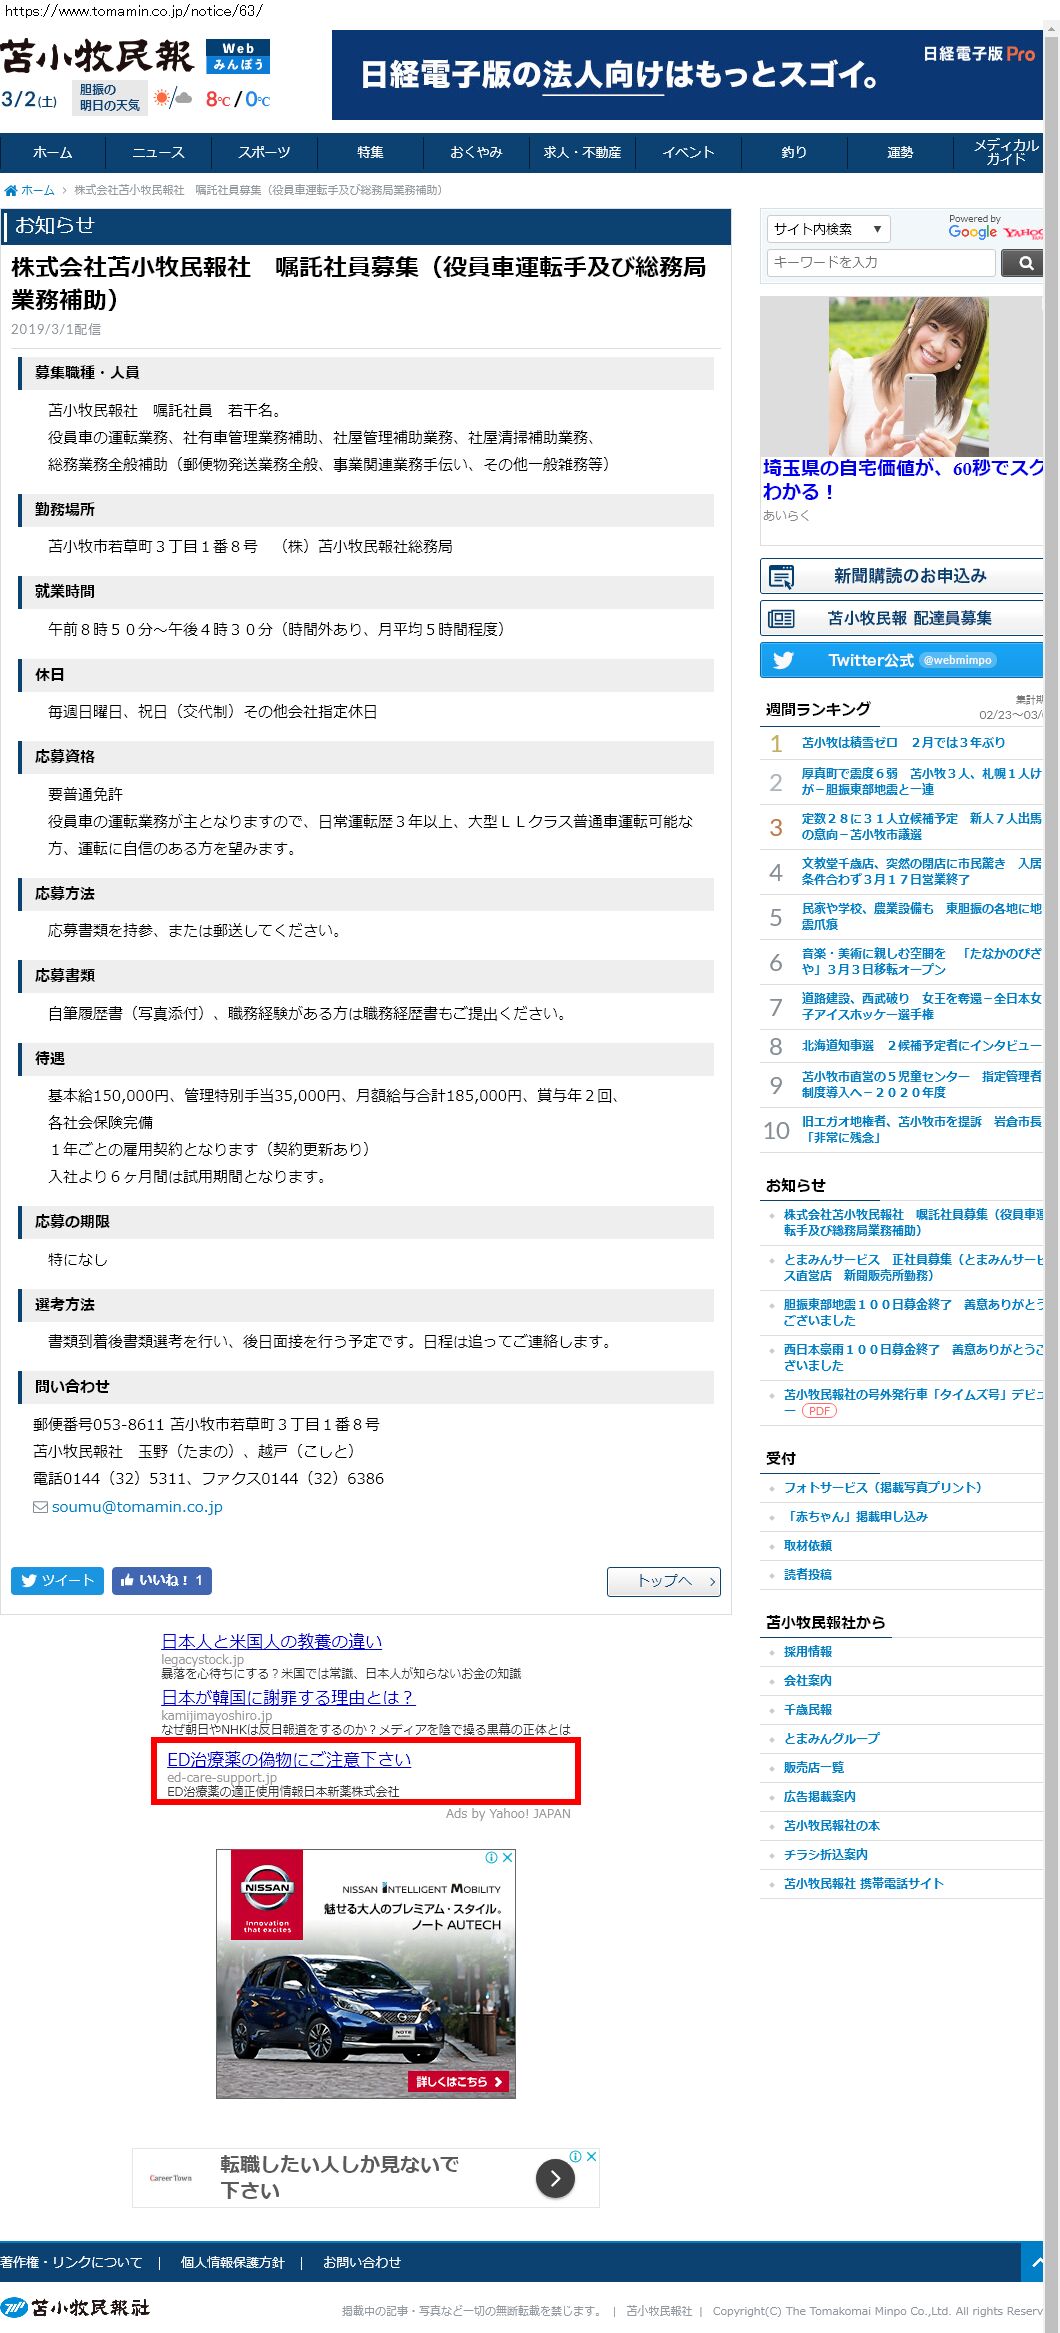Select the 釣り menu item
This screenshot has width=1060, height=2333.
tap(793, 152)
